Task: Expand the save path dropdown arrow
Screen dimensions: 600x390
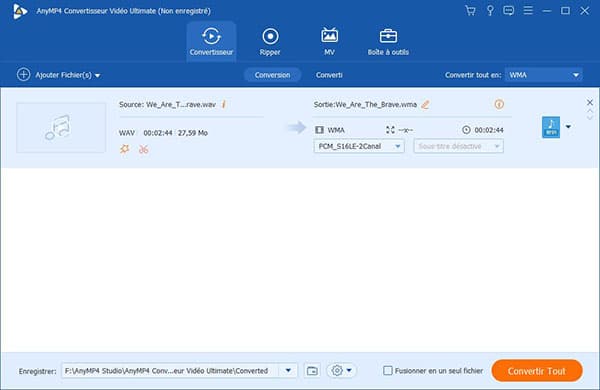Action: [288, 370]
